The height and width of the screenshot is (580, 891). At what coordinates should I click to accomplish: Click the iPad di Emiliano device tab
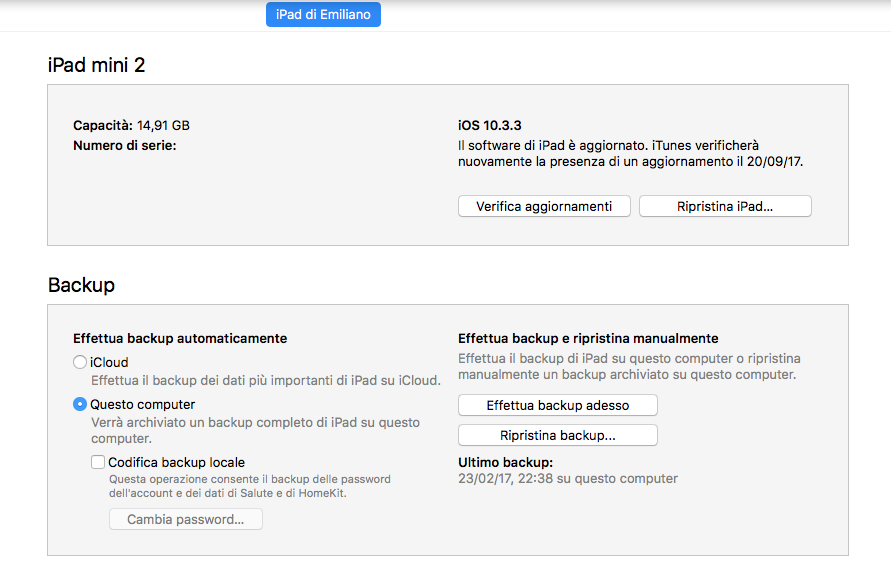(323, 15)
